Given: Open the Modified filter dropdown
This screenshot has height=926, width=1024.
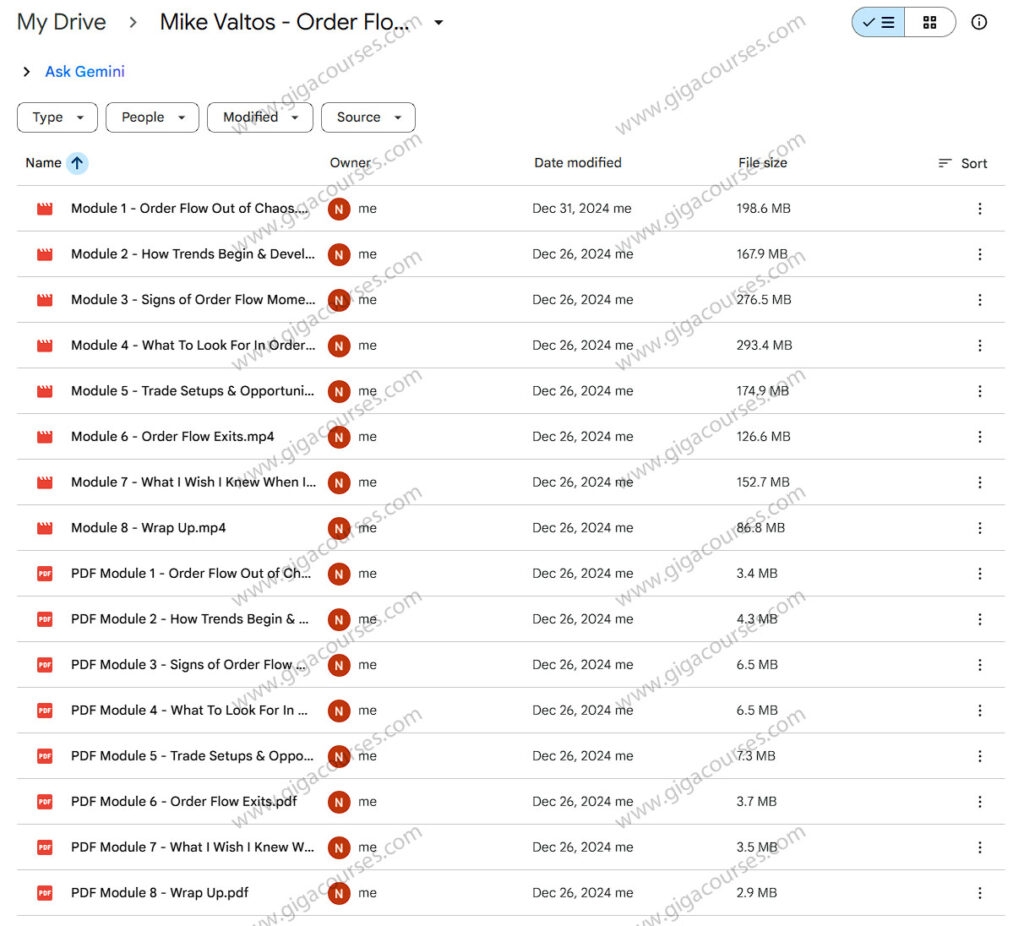Looking at the screenshot, I should click(x=260, y=117).
